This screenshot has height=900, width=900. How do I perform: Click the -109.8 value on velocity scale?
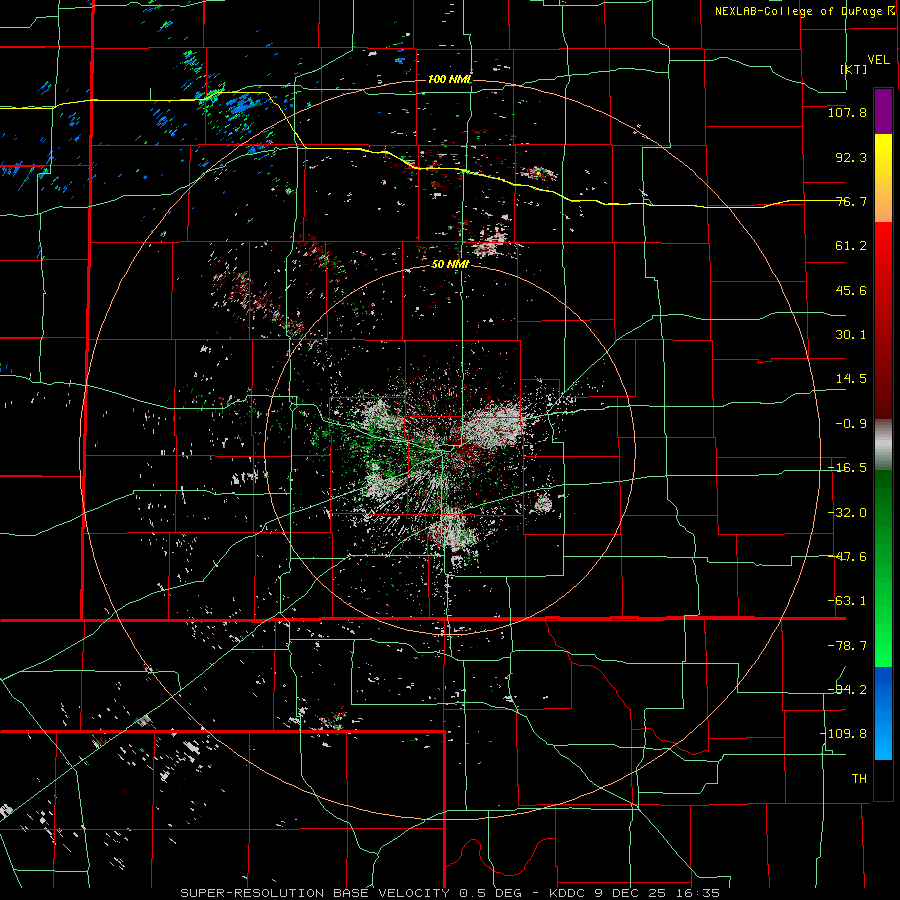point(843,734)
